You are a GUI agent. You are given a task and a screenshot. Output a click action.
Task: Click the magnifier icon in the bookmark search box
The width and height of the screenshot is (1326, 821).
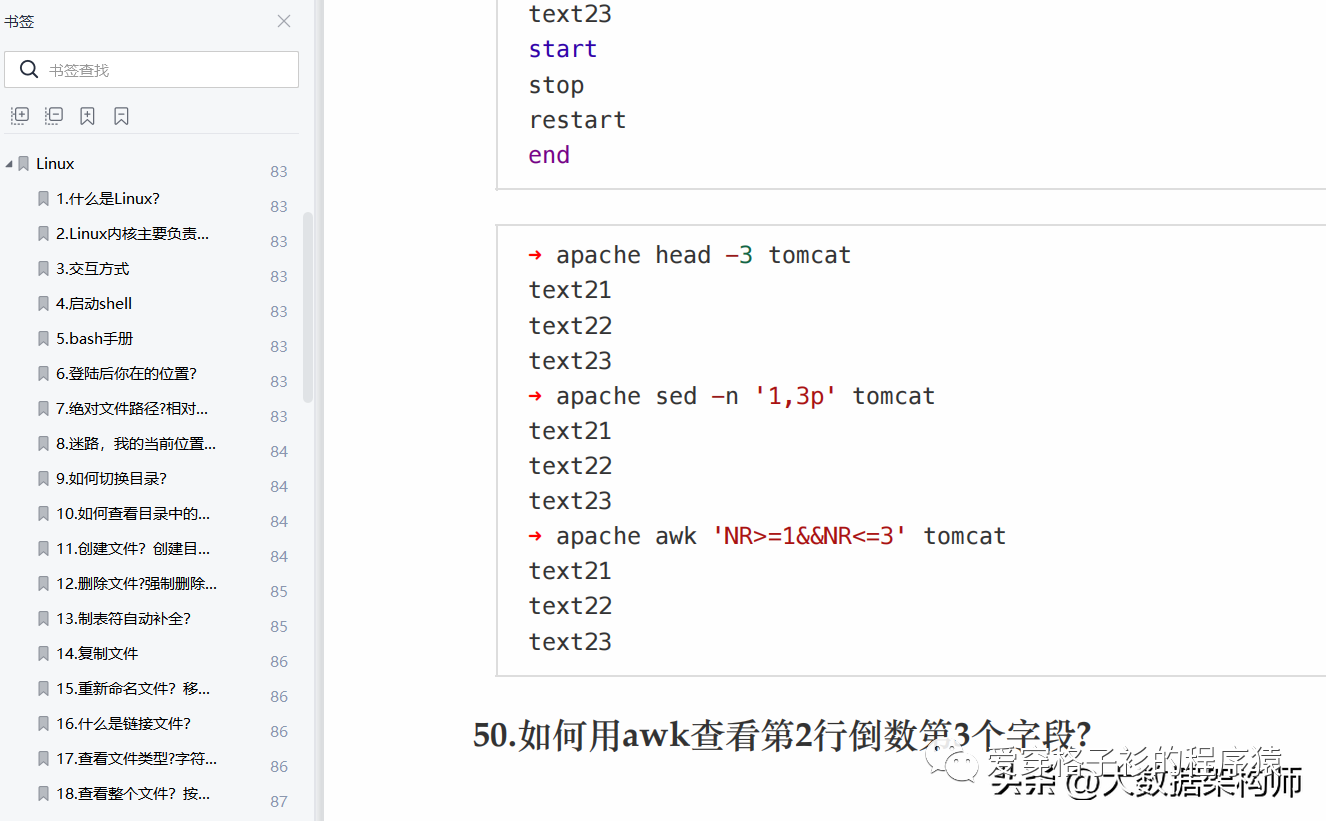pos(28,69)
